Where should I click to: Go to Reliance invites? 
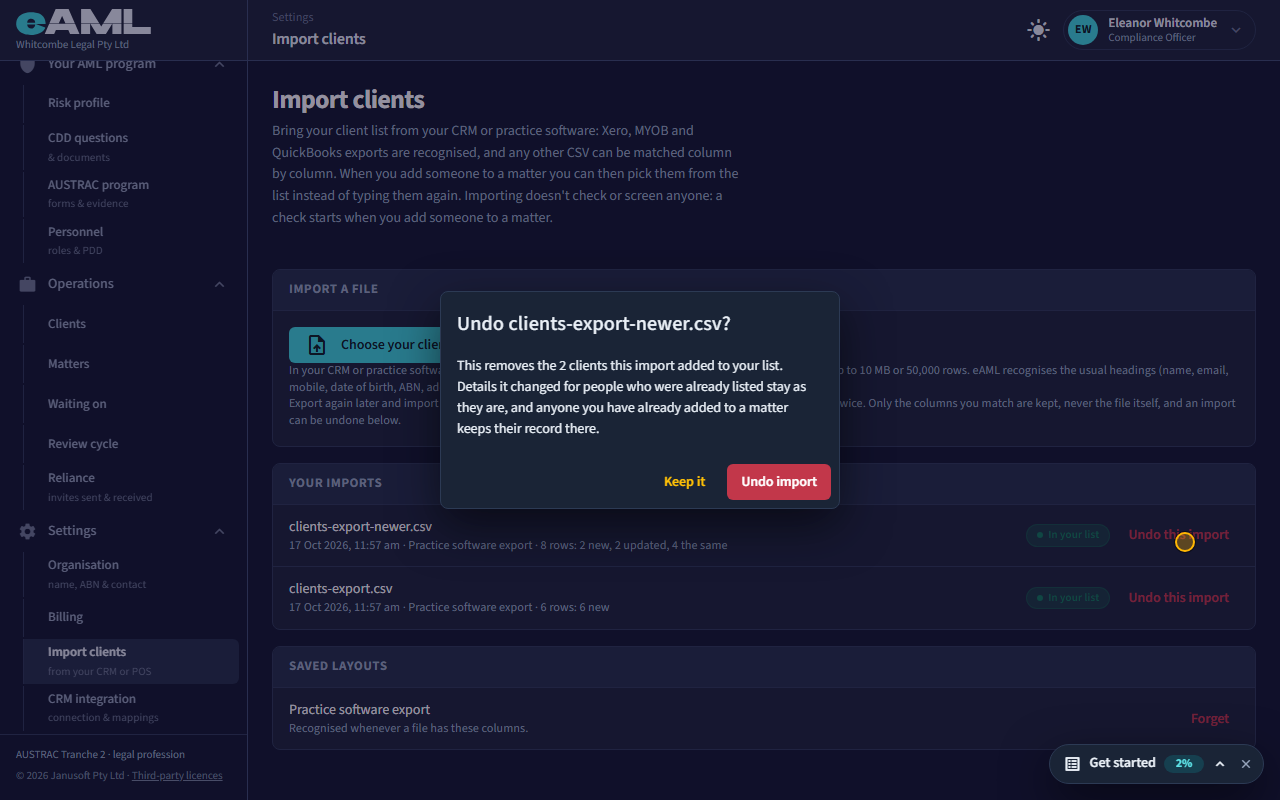click(131, 486)
